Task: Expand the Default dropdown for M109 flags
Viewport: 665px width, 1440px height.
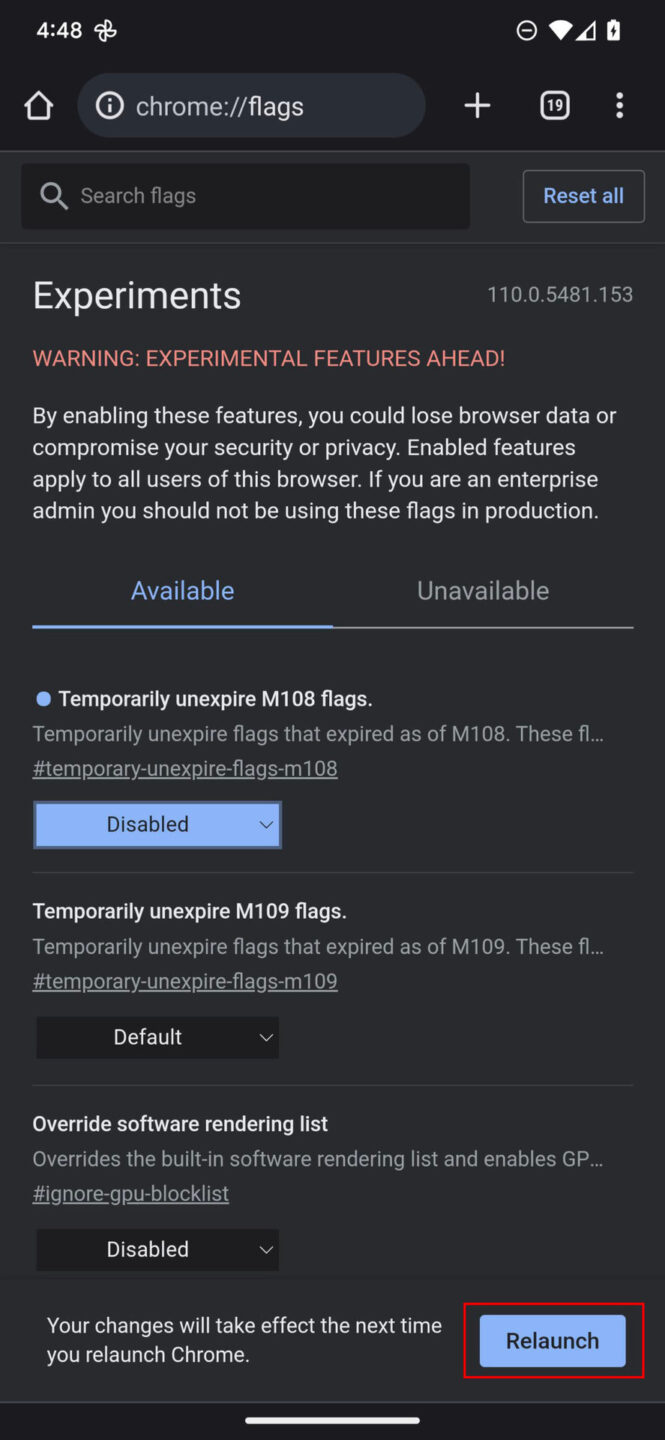Action: tap(157, 1037)
